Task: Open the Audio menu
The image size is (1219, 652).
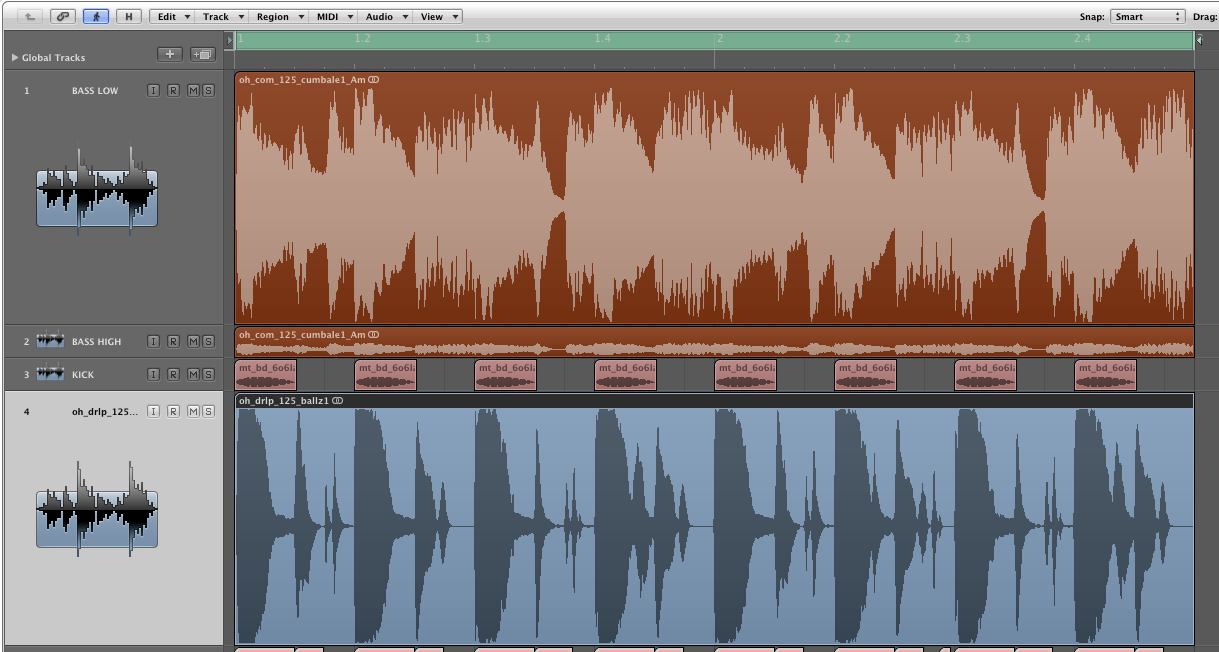Action: point(385,16)
